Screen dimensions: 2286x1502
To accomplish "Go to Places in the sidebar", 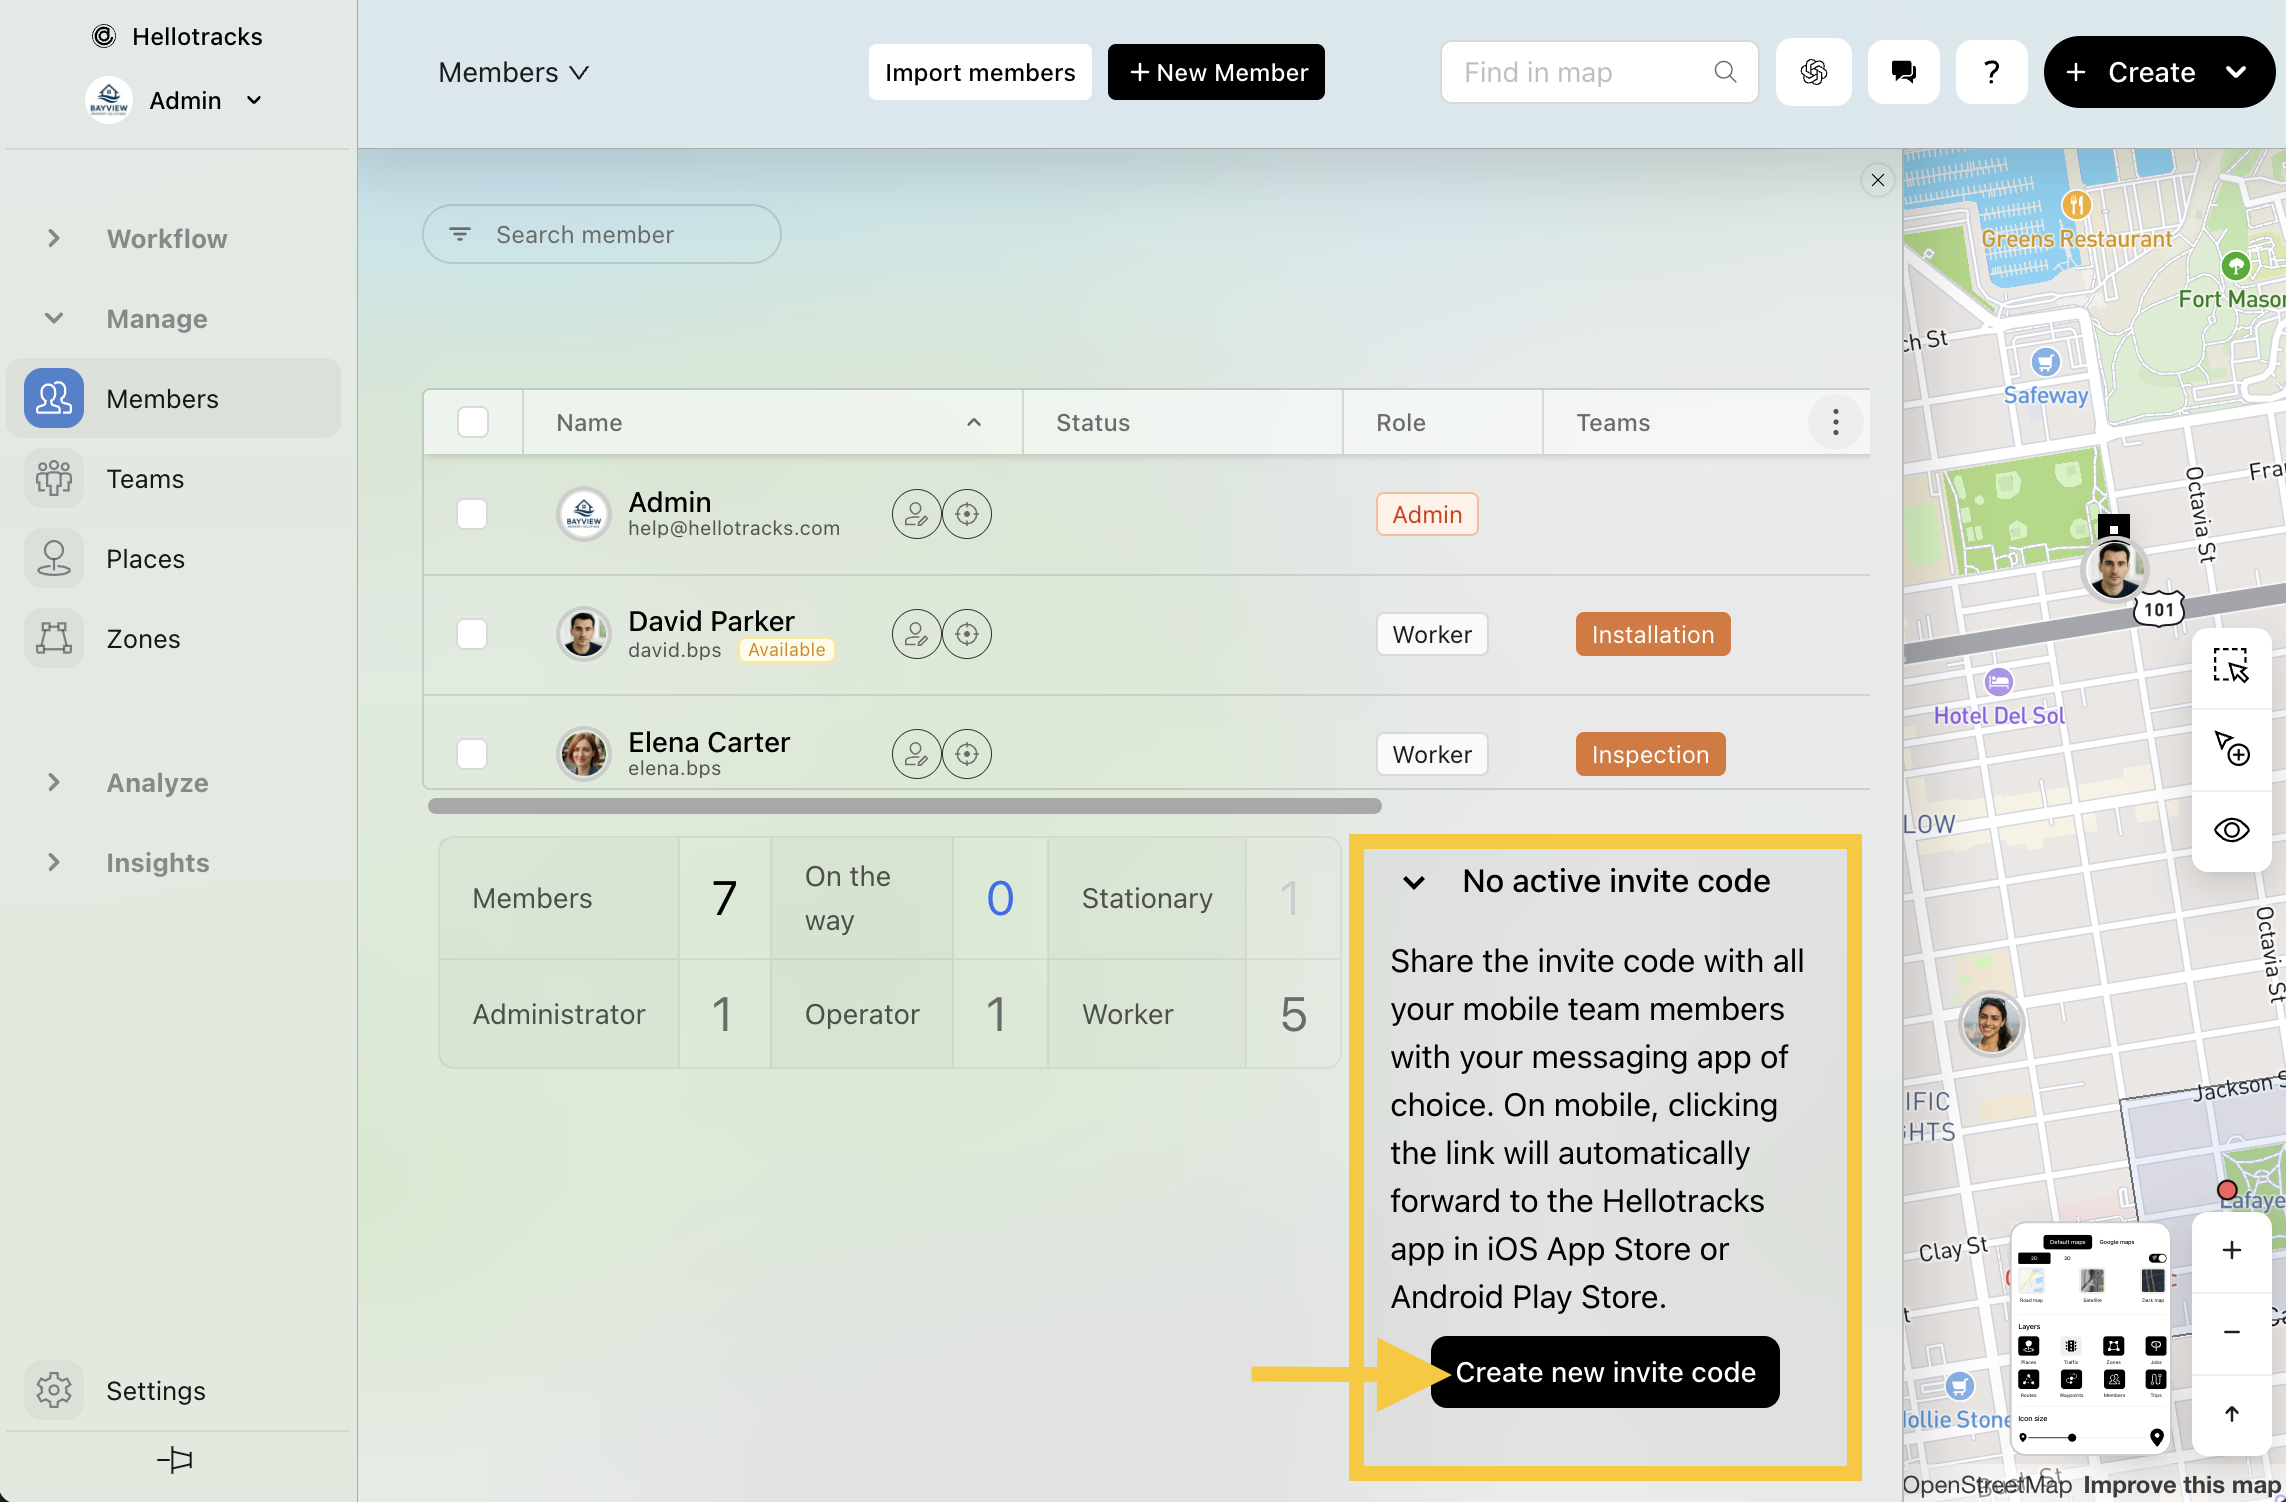I will [x=173, y=558].
